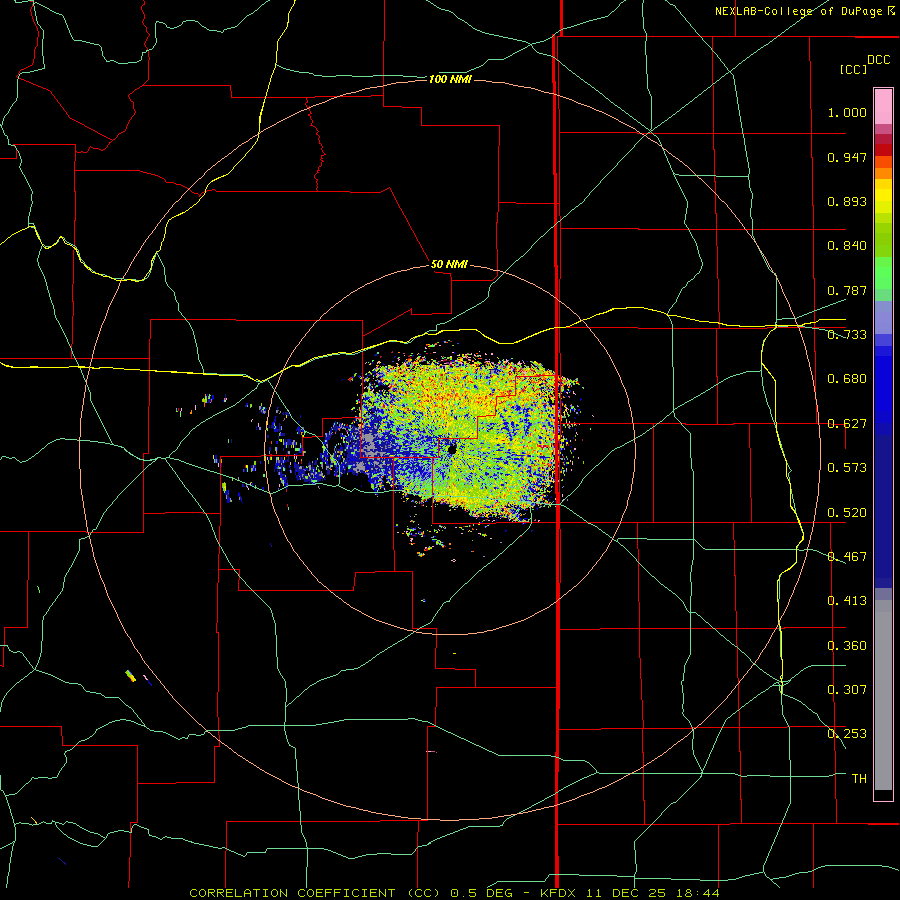900x900 pixels.
Task: Click the 0.733 scale value
Action: click(847, 335)
